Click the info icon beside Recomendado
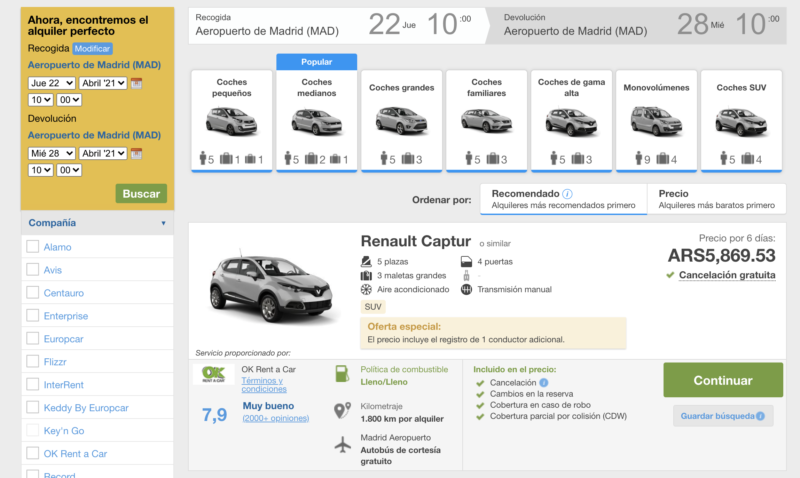This screenshot has width=800, height=478. [x=568, y=194]
